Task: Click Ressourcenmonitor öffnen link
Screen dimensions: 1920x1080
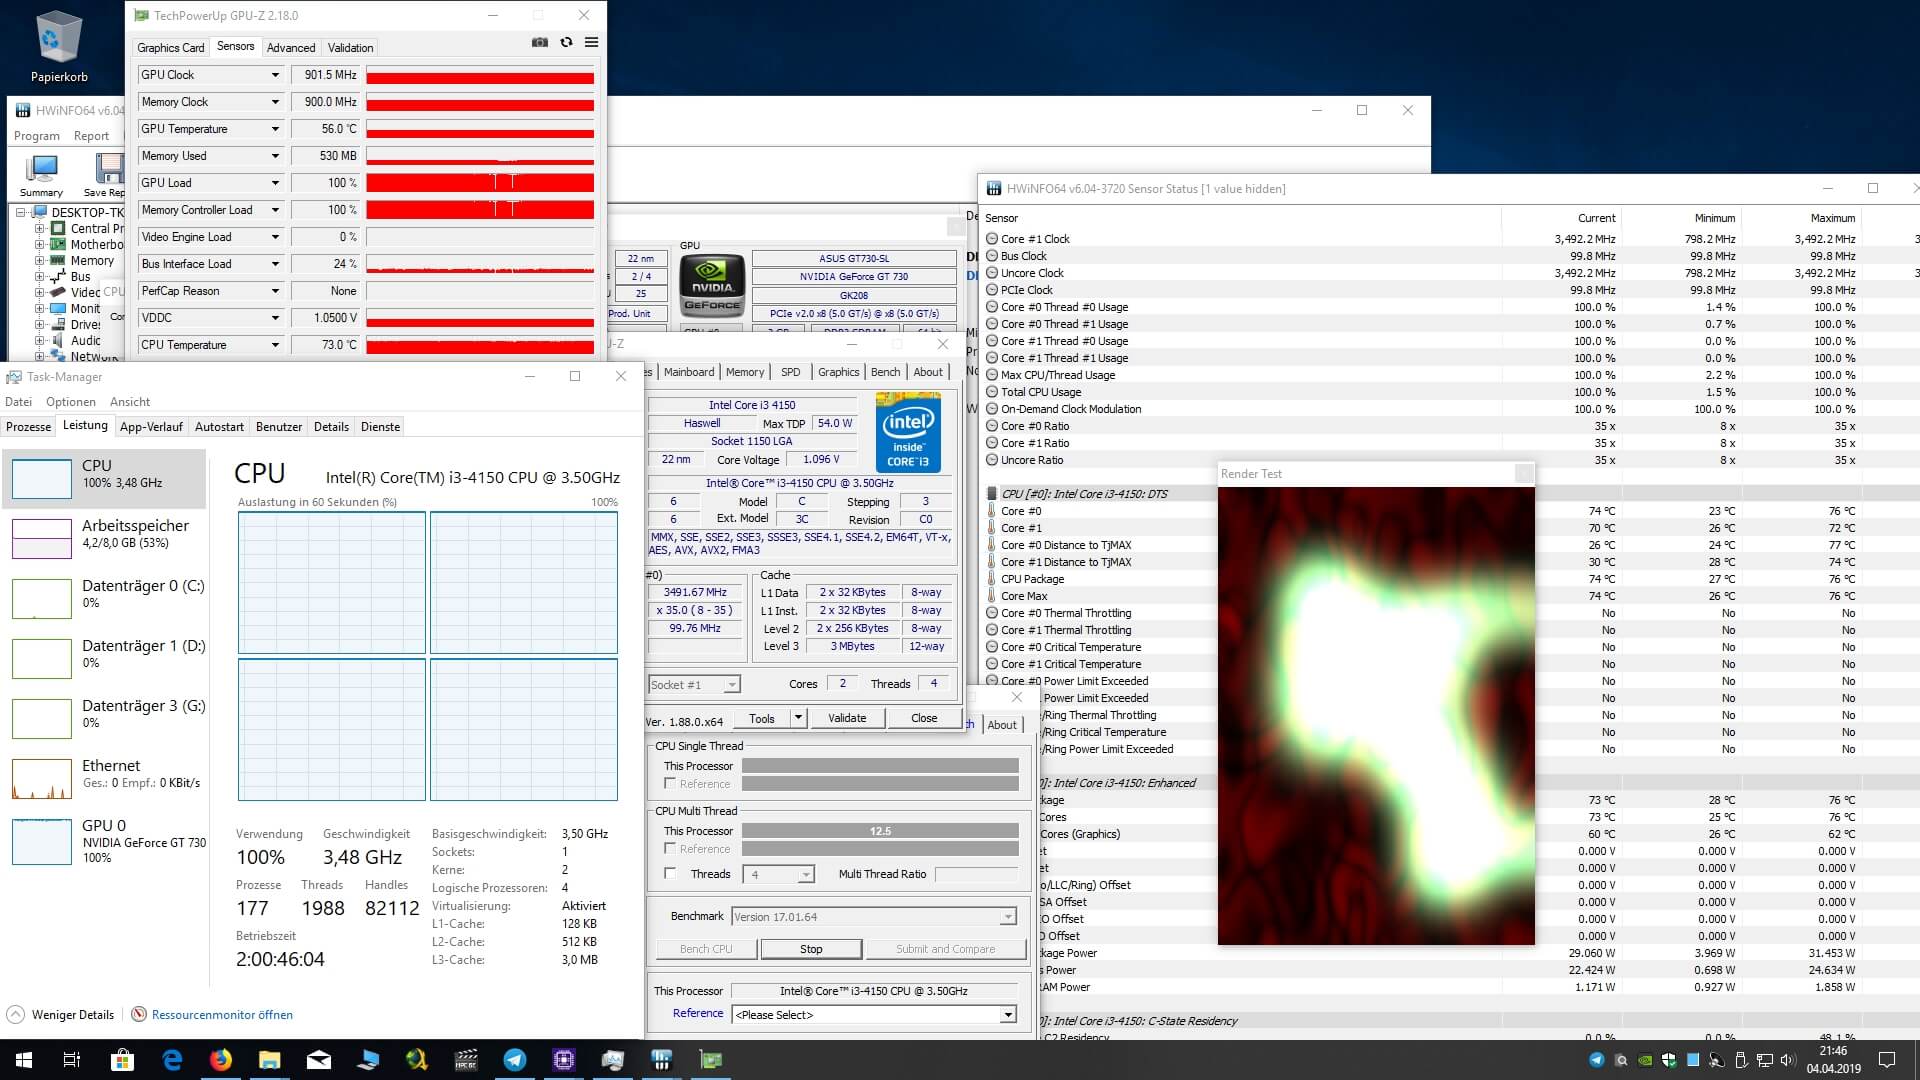Action: 222,1015
